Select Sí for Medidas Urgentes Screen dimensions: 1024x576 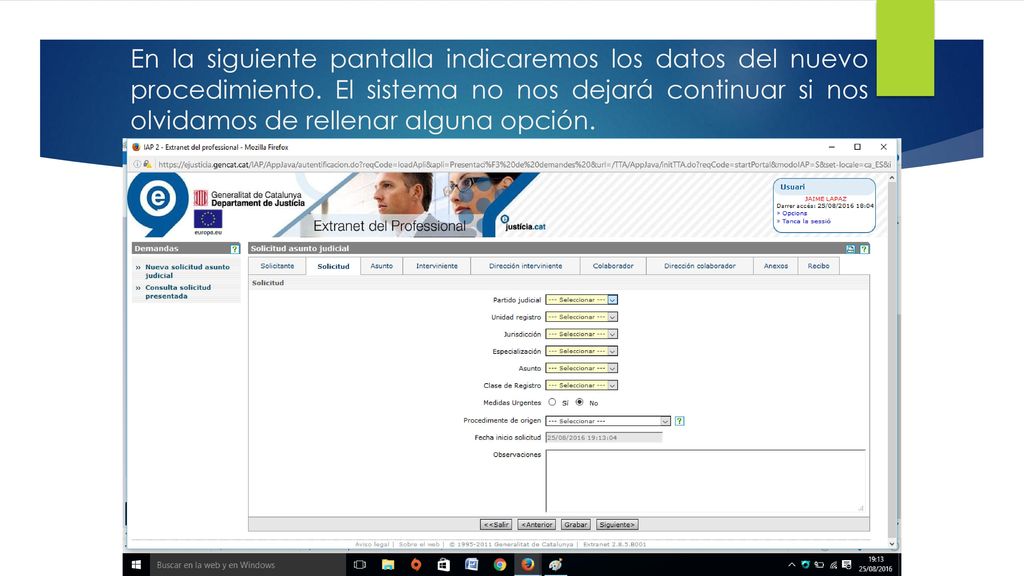click(552, 402)
